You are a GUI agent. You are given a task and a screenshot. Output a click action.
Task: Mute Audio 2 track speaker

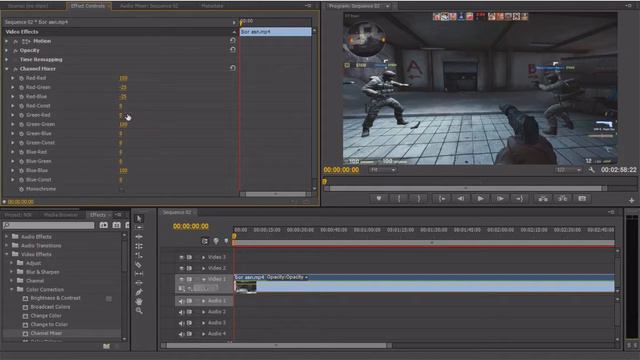182,312
